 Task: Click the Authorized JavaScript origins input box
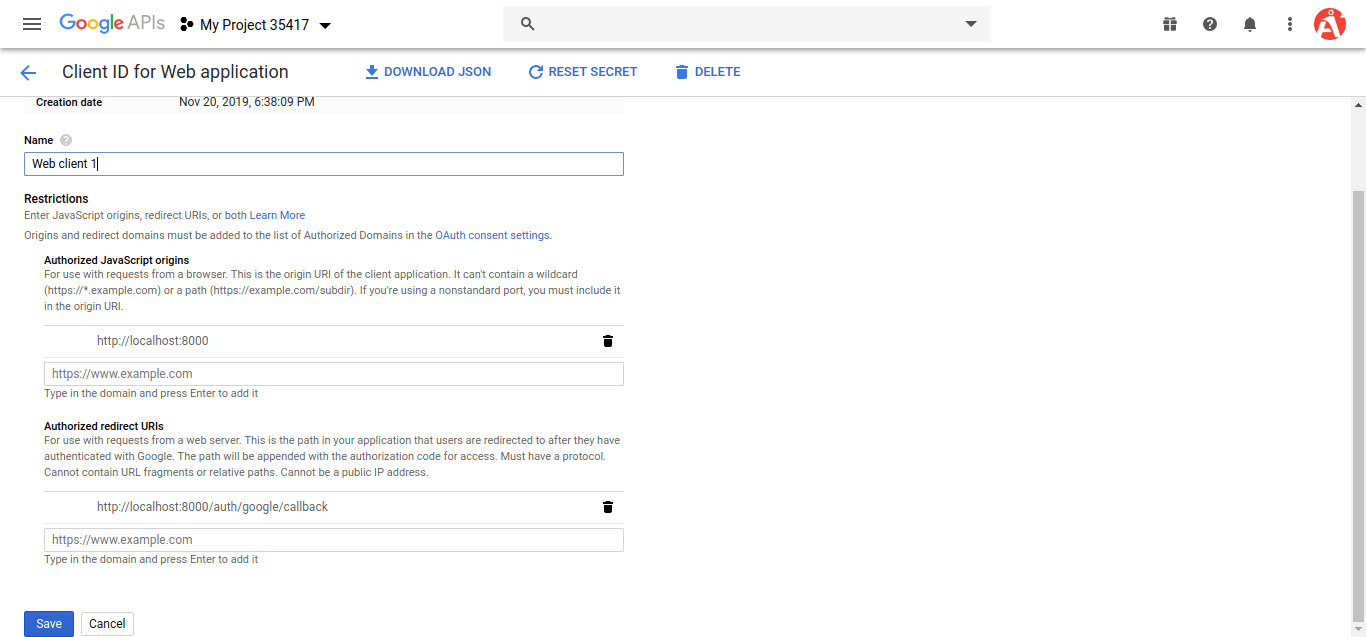tap(333, 373)
